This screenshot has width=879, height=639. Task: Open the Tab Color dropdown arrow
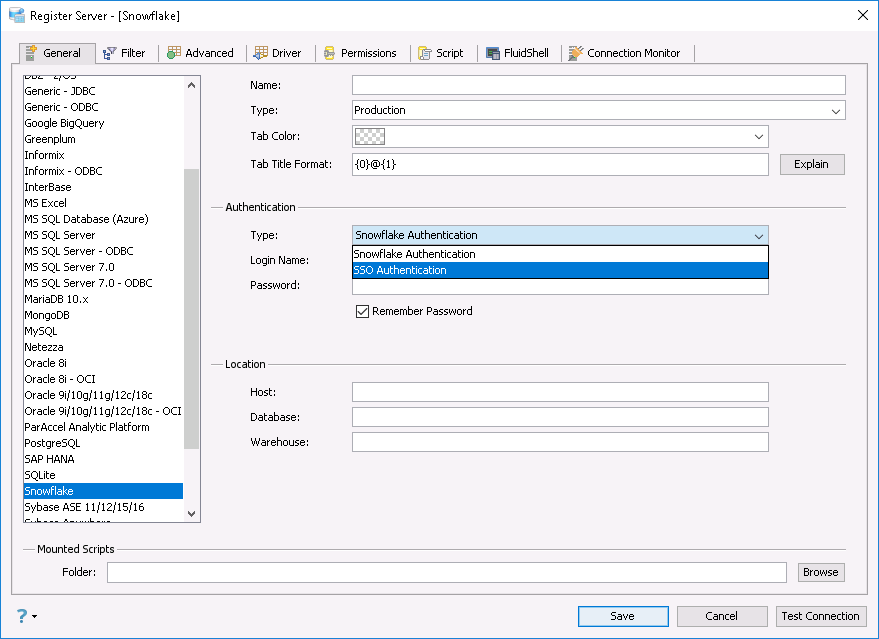tap(758, 137)
